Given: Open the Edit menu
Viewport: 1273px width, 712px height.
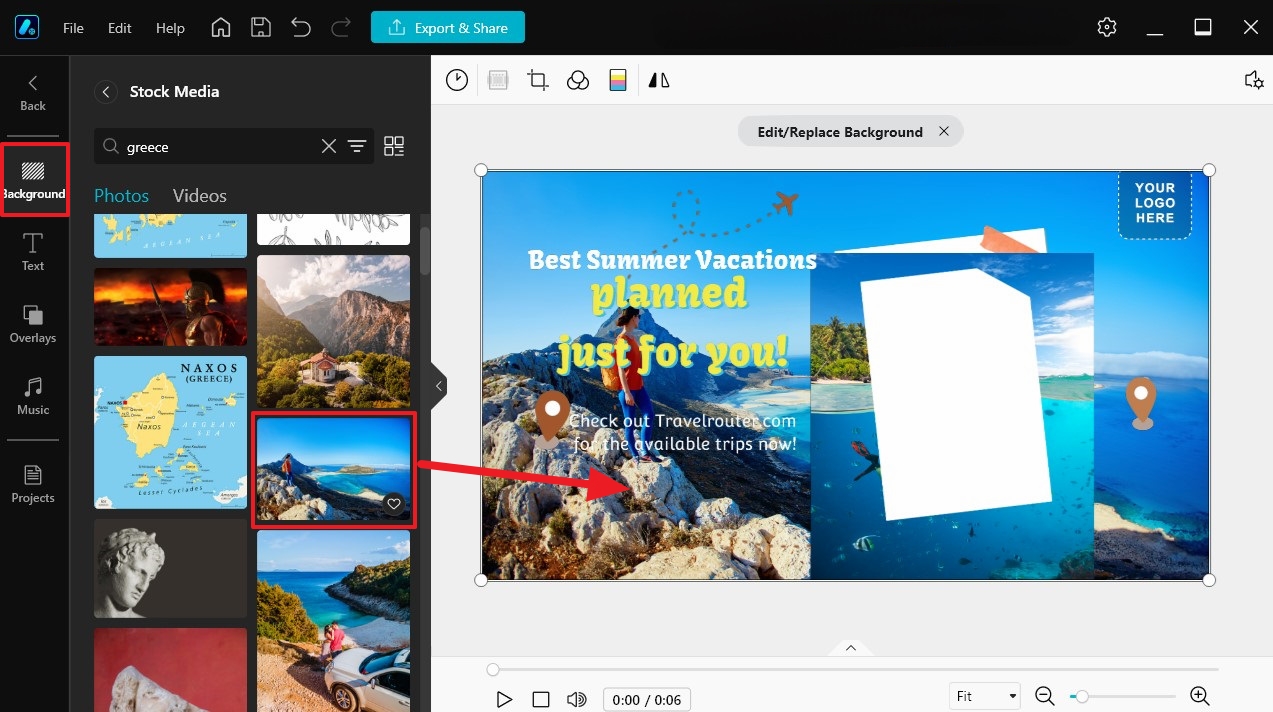Looking at the screenshot, I should pos(119,28).
